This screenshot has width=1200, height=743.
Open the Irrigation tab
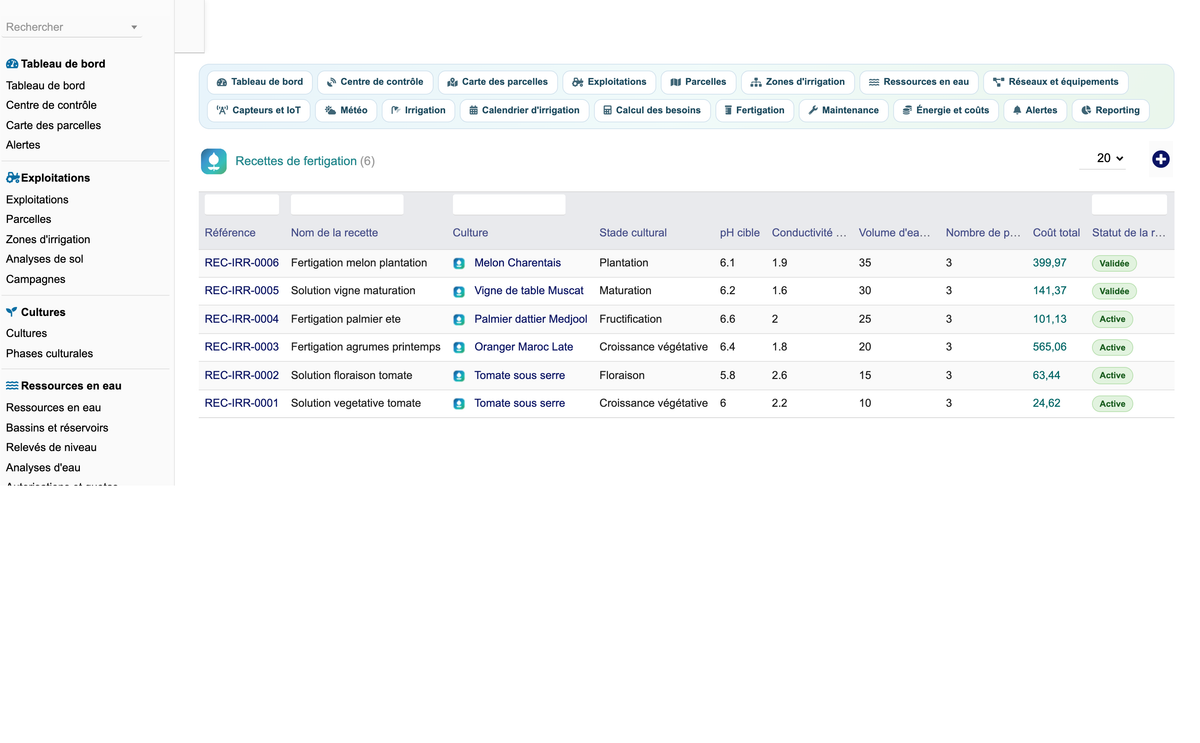point(419,110)
